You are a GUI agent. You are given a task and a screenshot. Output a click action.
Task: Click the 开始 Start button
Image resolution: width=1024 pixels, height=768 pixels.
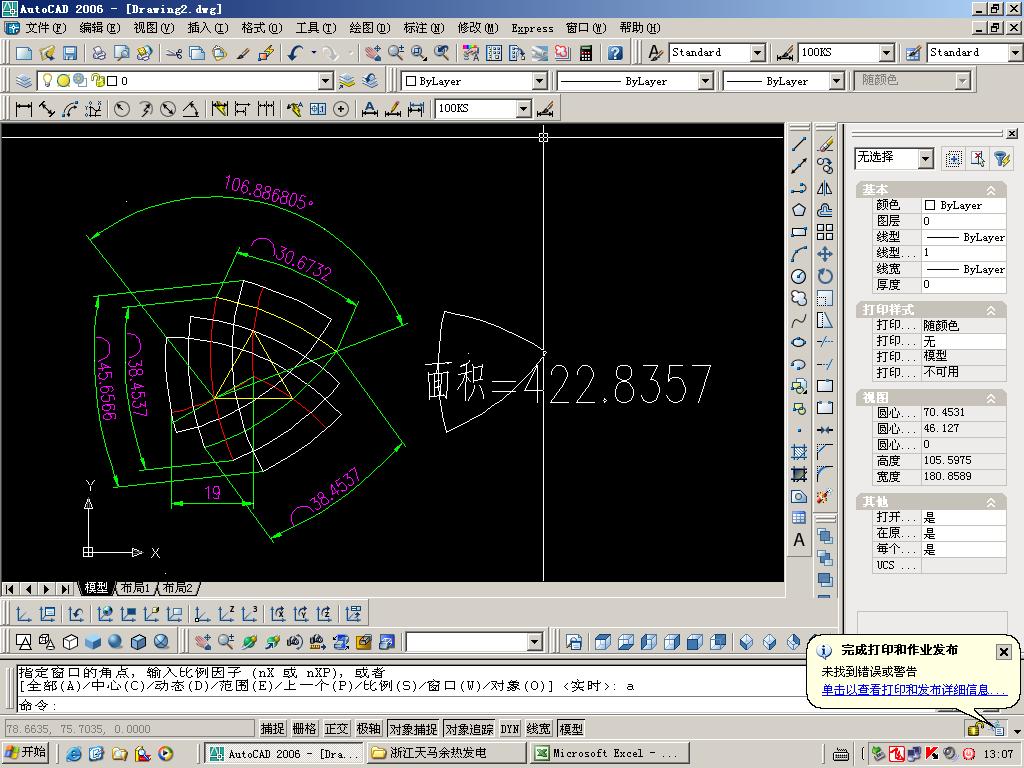pyautogui.click(x=27, y=752)
